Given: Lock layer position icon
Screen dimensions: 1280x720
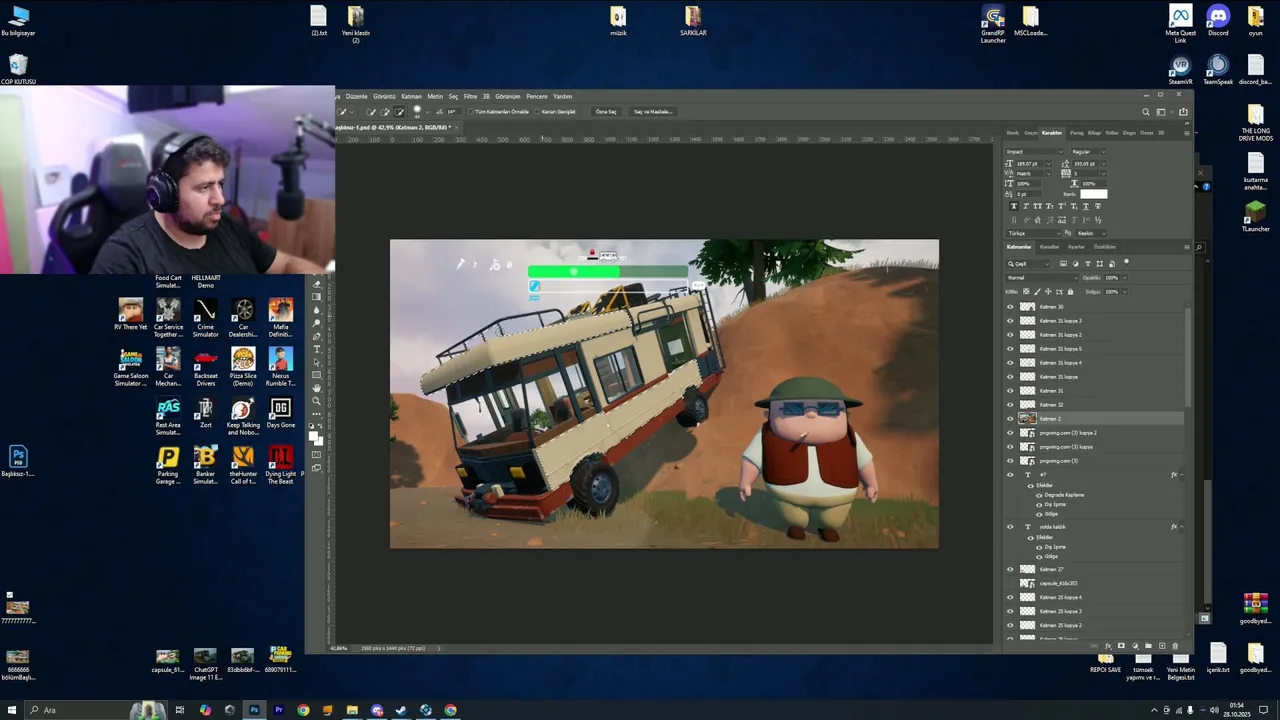Looking at the screenshot, I should 1048,292.
